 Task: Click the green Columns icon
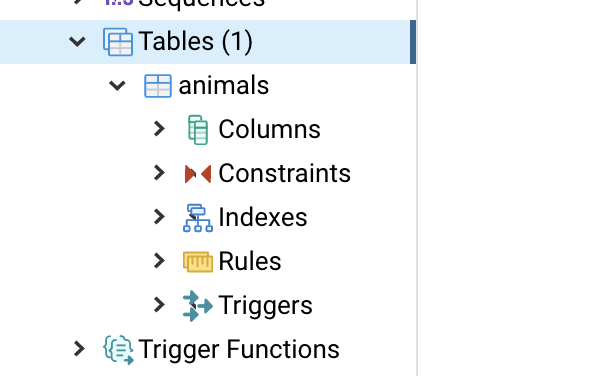(198, 130)
